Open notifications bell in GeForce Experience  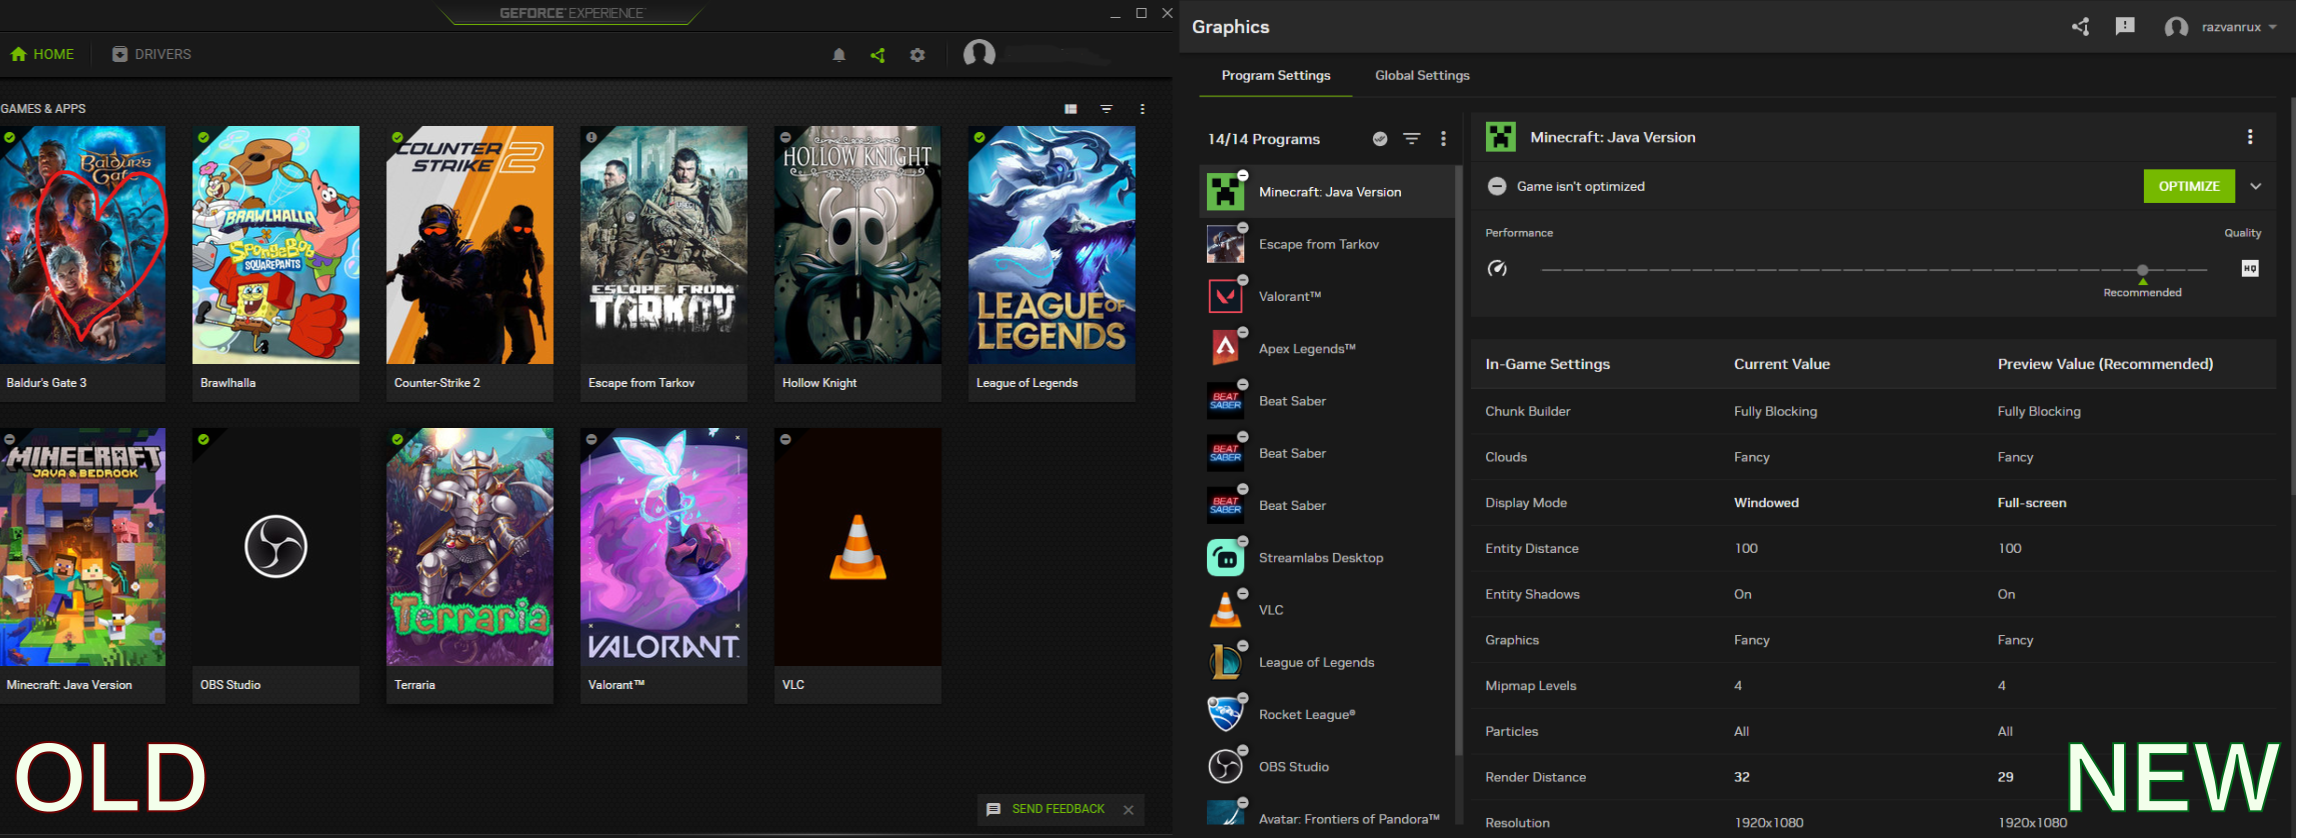839,55
